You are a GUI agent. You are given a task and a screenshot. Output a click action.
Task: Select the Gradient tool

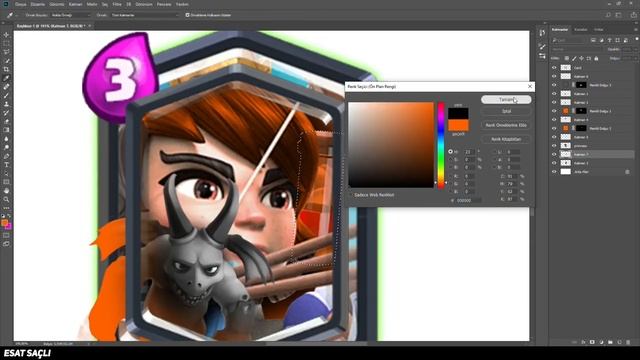coord(6,130)
